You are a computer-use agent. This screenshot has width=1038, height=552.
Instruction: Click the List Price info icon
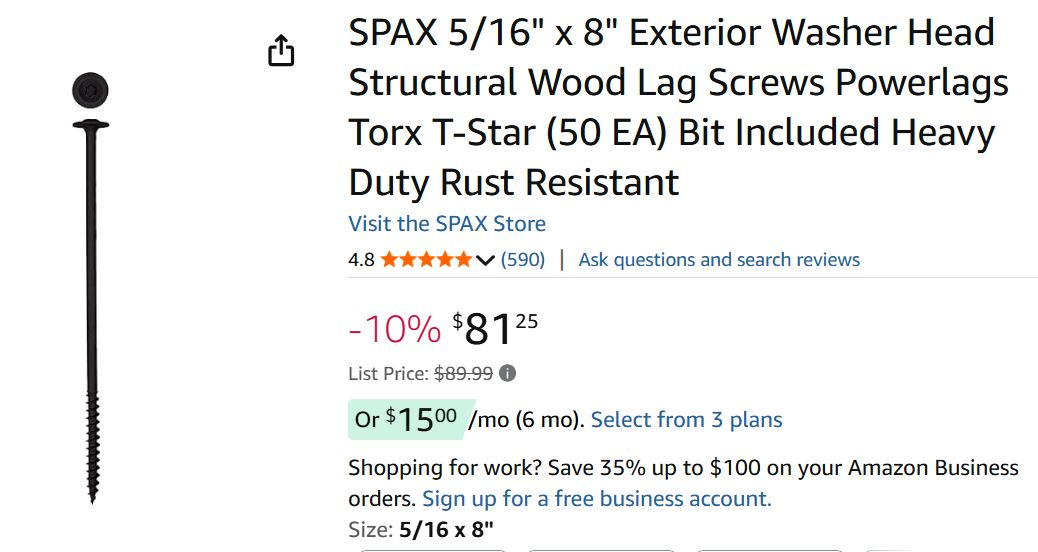[x=508, y=374]
